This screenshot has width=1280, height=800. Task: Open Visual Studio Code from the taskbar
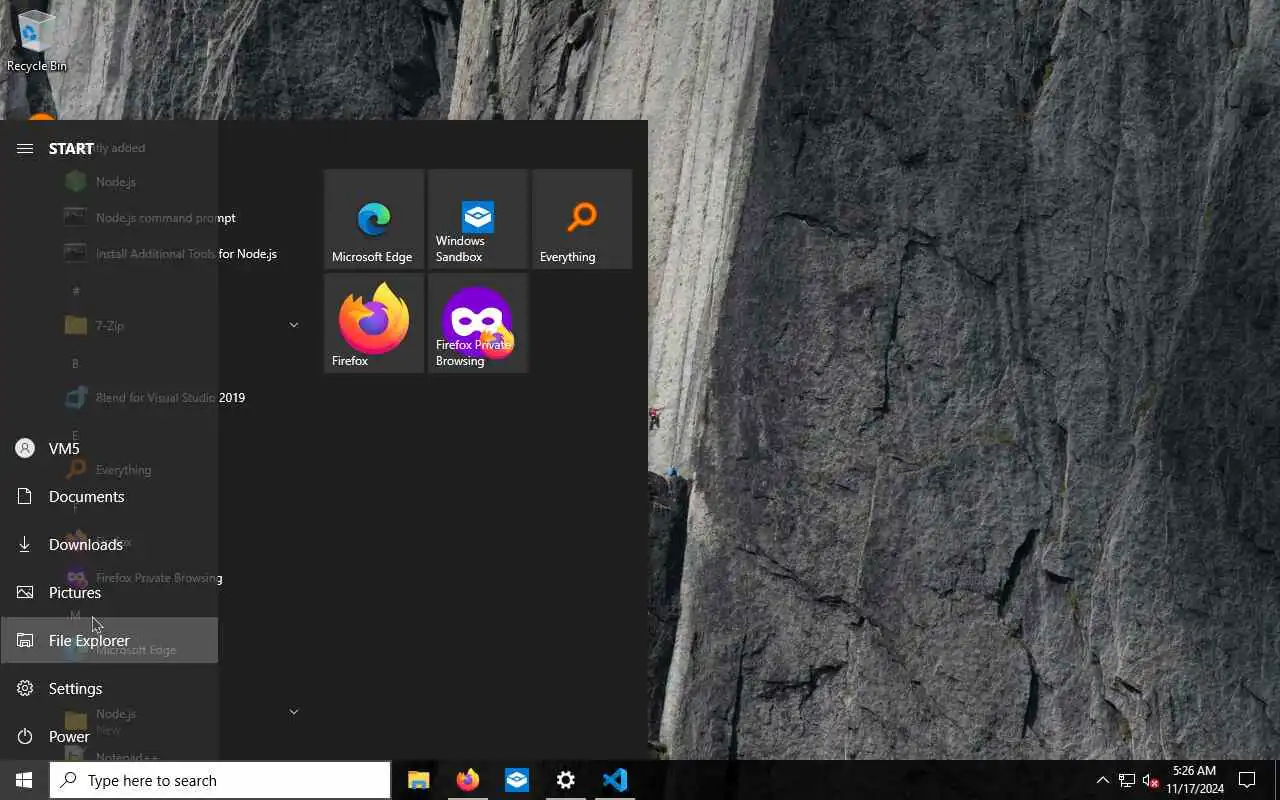point(615,780)
